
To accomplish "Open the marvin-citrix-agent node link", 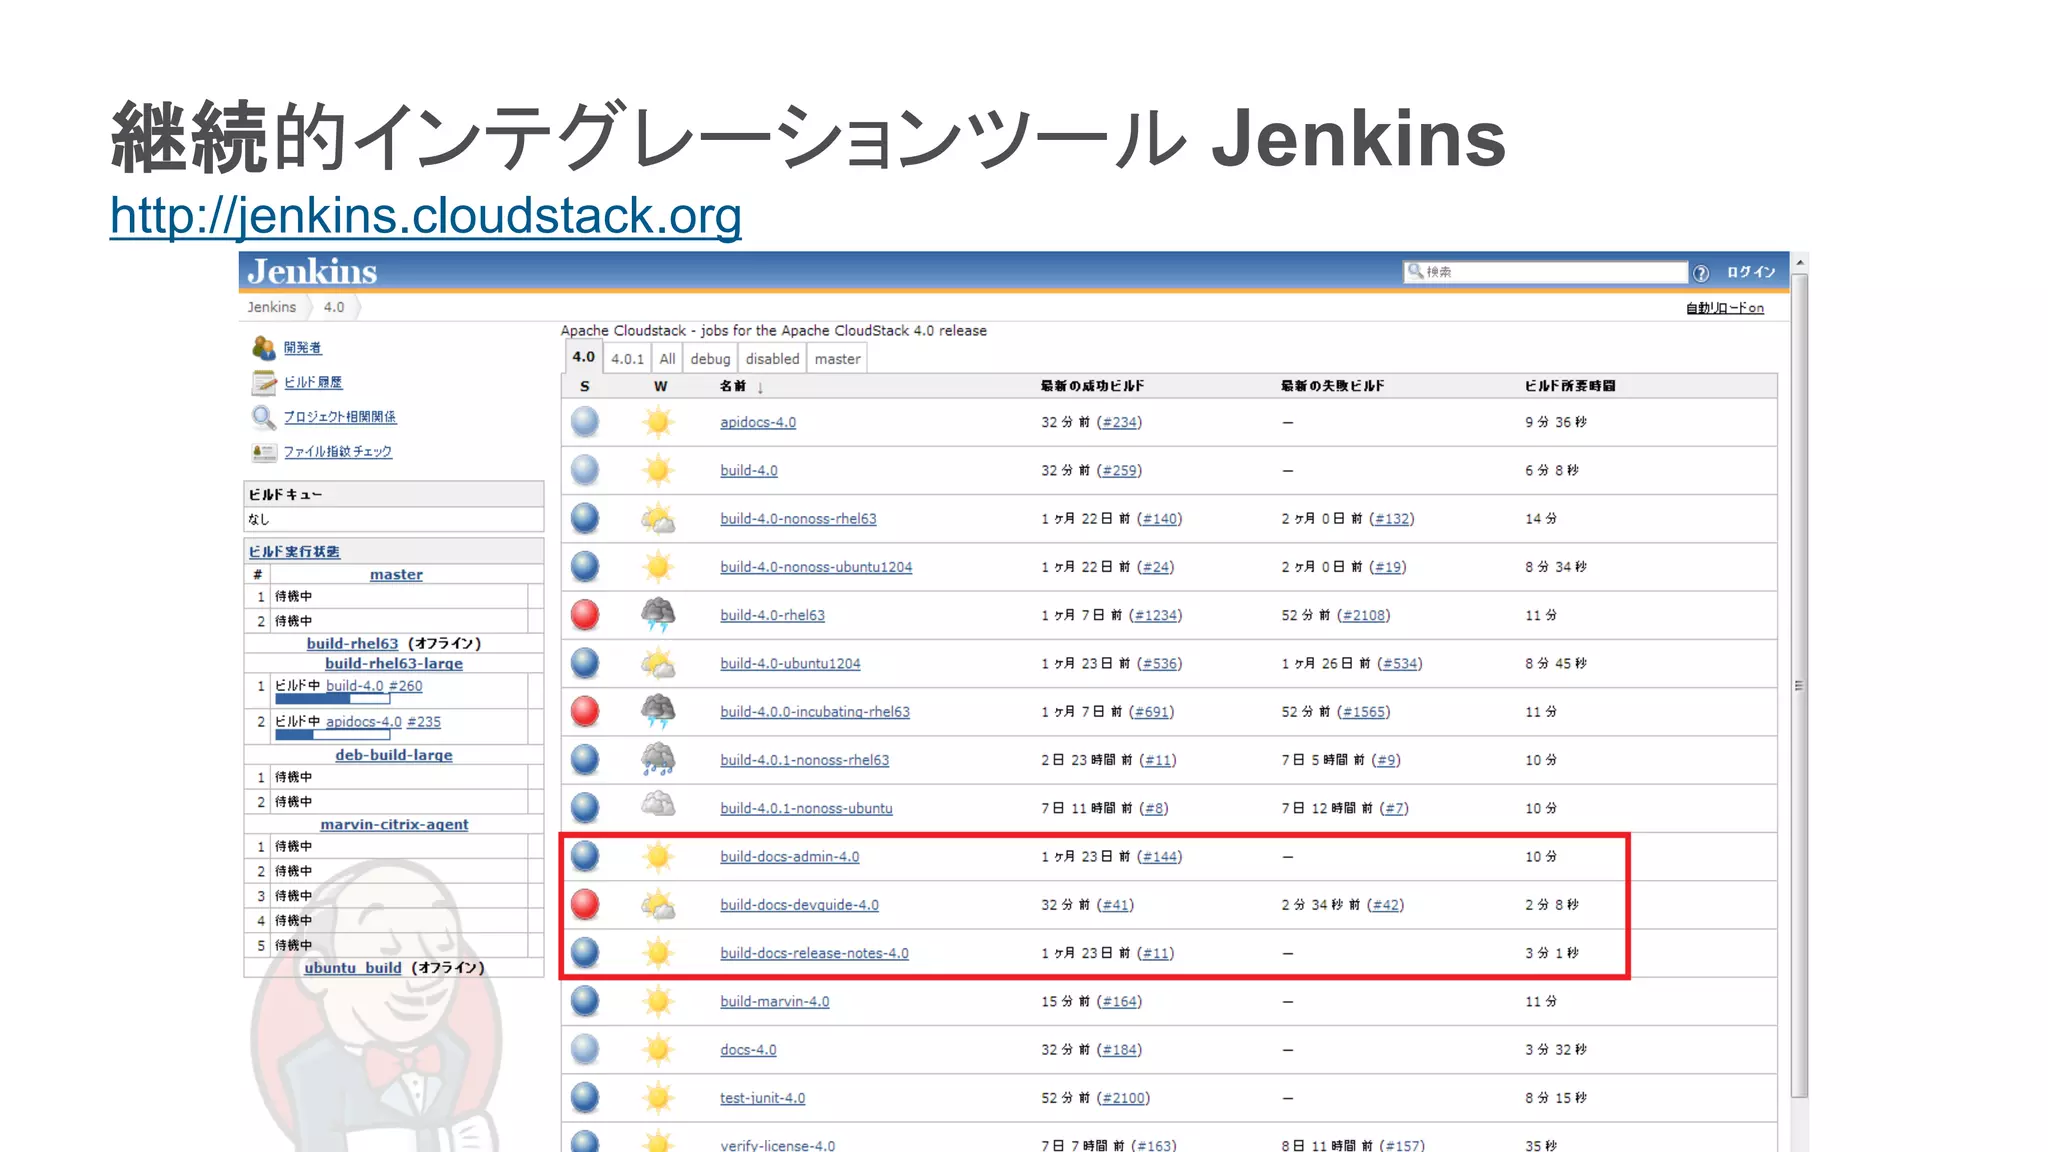I will [x=394, y=825].
